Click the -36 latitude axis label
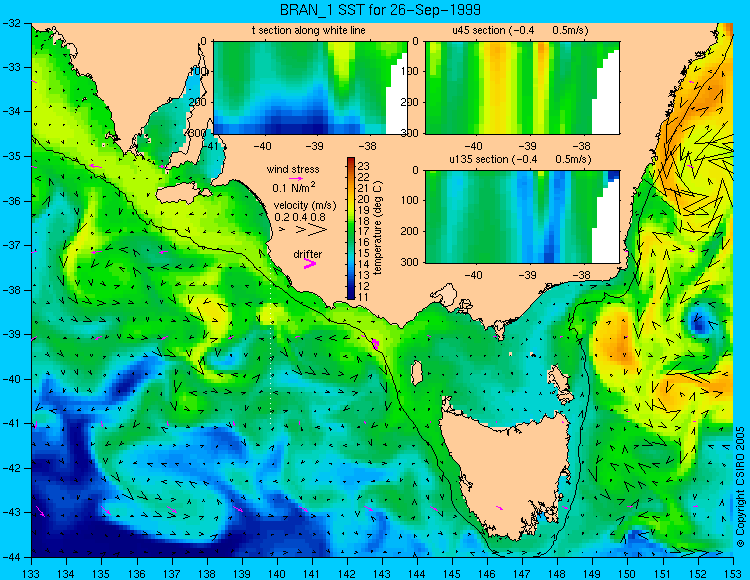The width and height of the screenshot is (750, 580). click(12, 201)
